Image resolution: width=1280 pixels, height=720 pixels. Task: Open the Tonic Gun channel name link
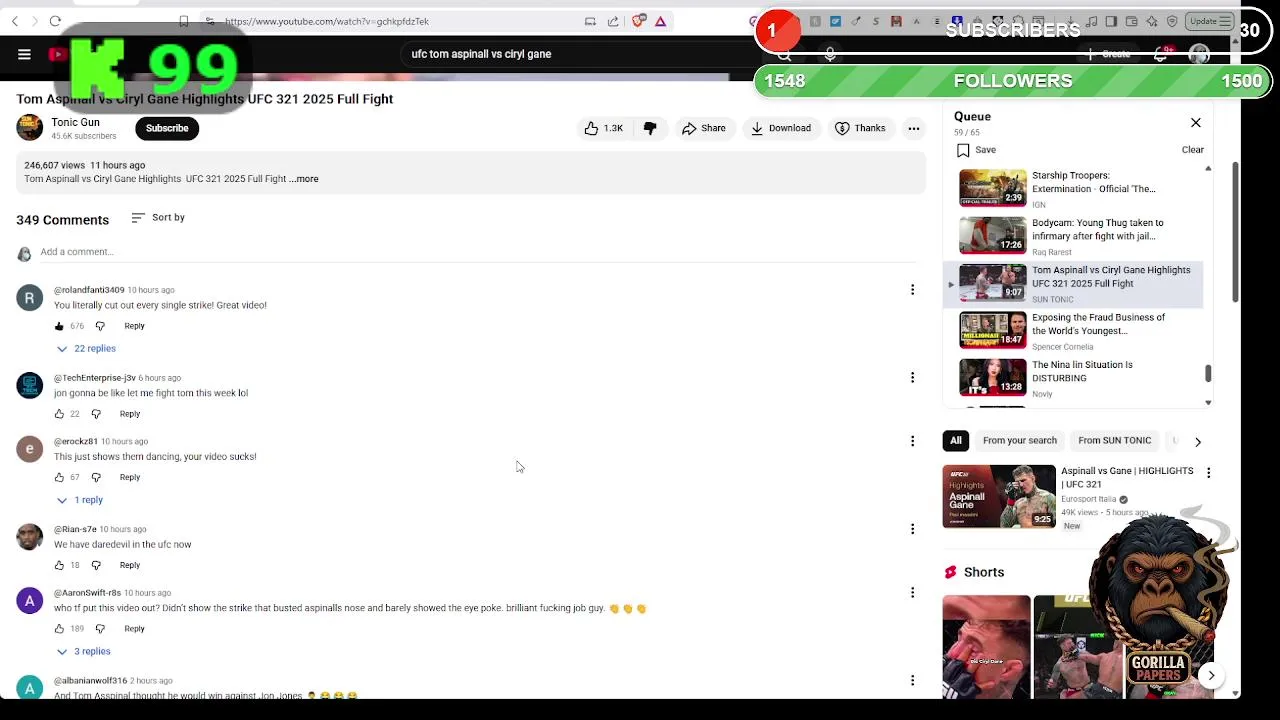(75, 122)
